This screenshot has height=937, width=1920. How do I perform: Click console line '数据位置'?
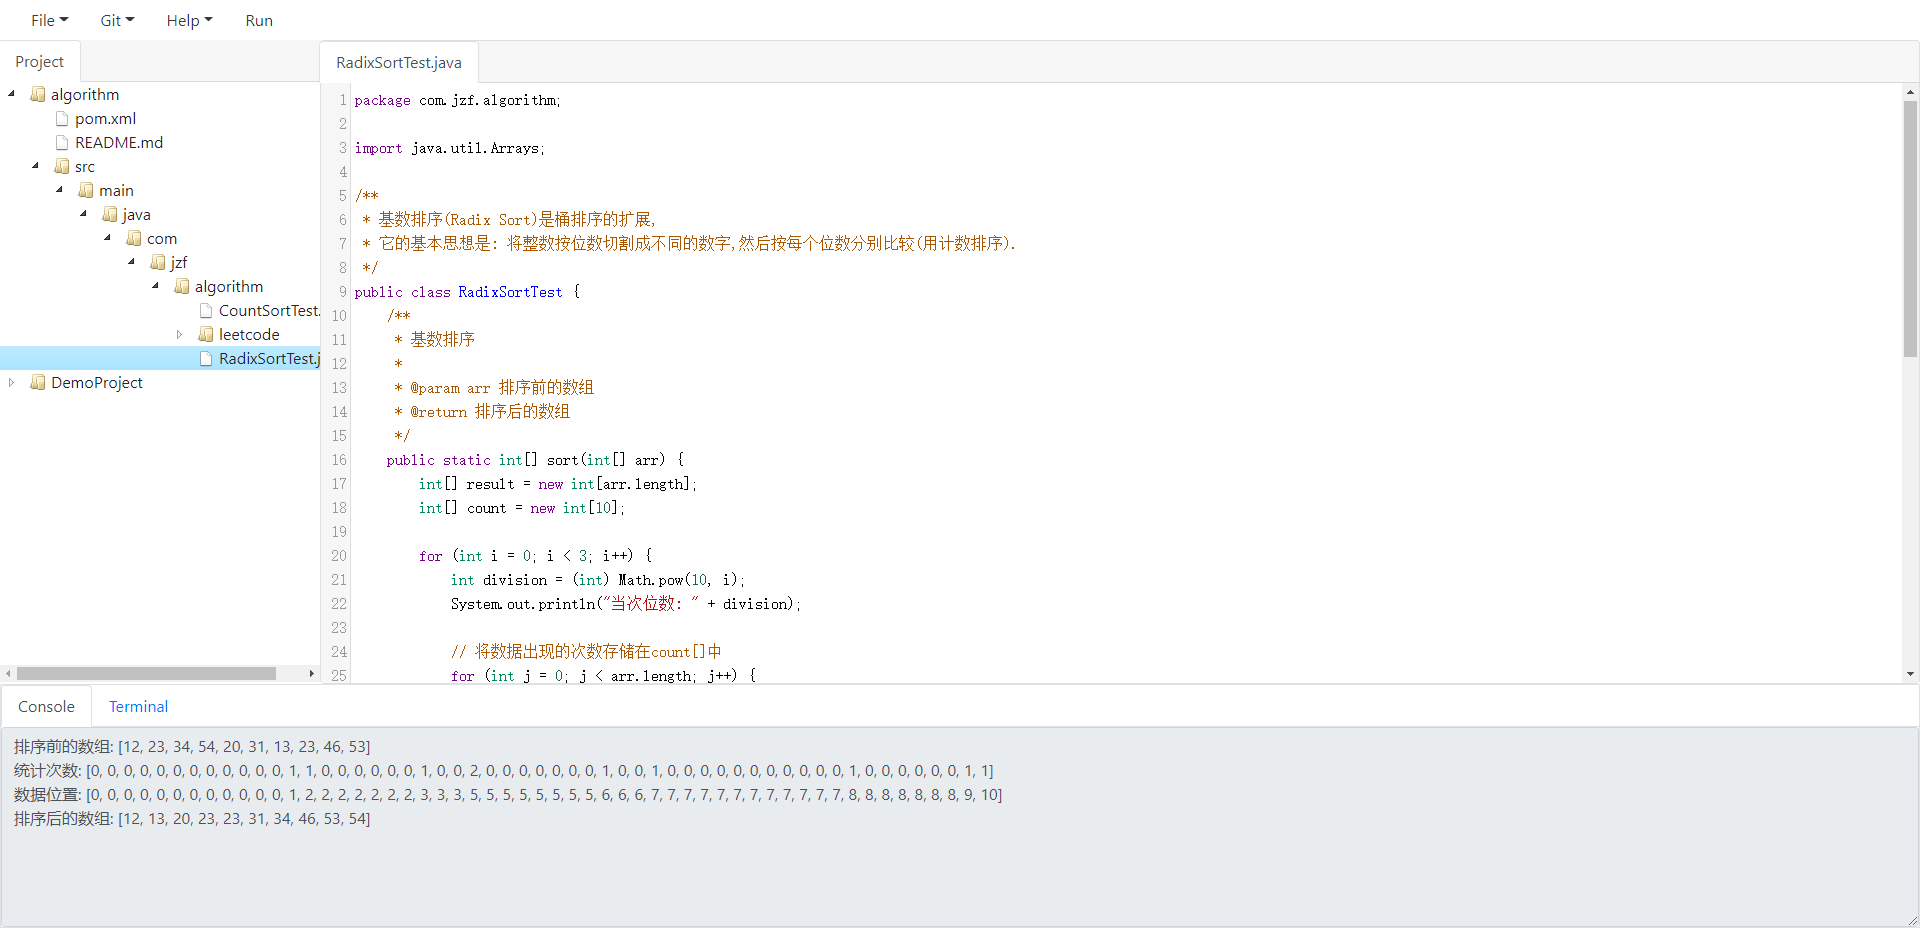tap(508, 795)
